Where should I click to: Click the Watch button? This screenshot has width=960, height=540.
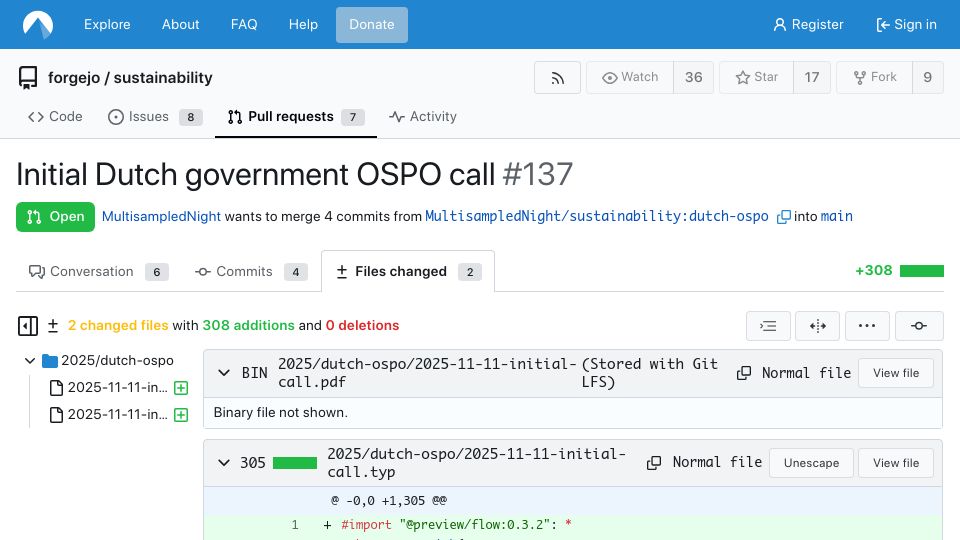[x=630, y=78]
